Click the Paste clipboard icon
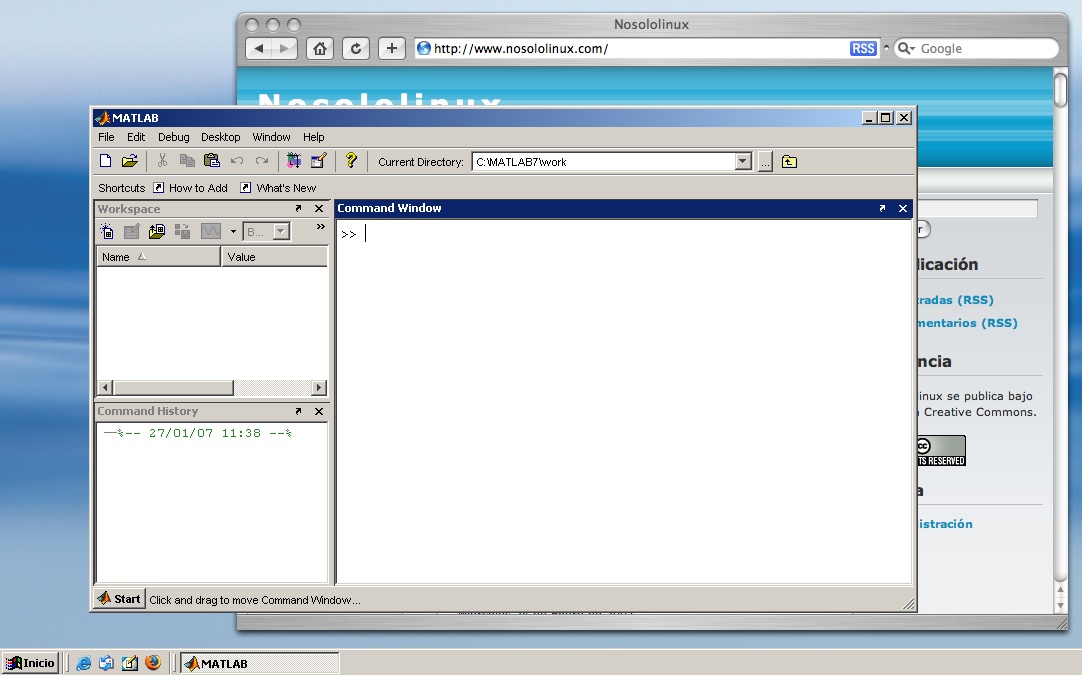Viewport: 1082px width, 675px height. pos(212,161)
